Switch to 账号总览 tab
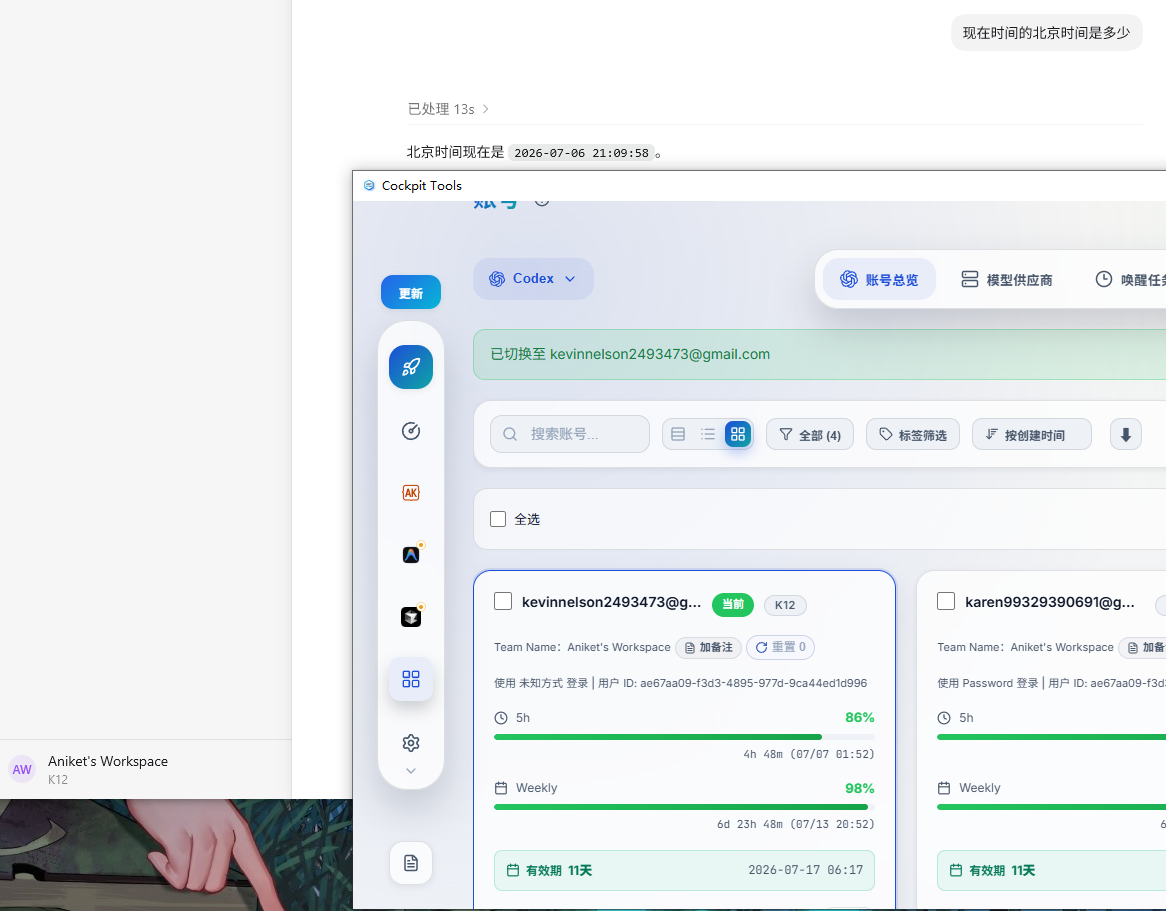Image resolution: width=1166 pixels, height=911 pixels. pos(879,280)
